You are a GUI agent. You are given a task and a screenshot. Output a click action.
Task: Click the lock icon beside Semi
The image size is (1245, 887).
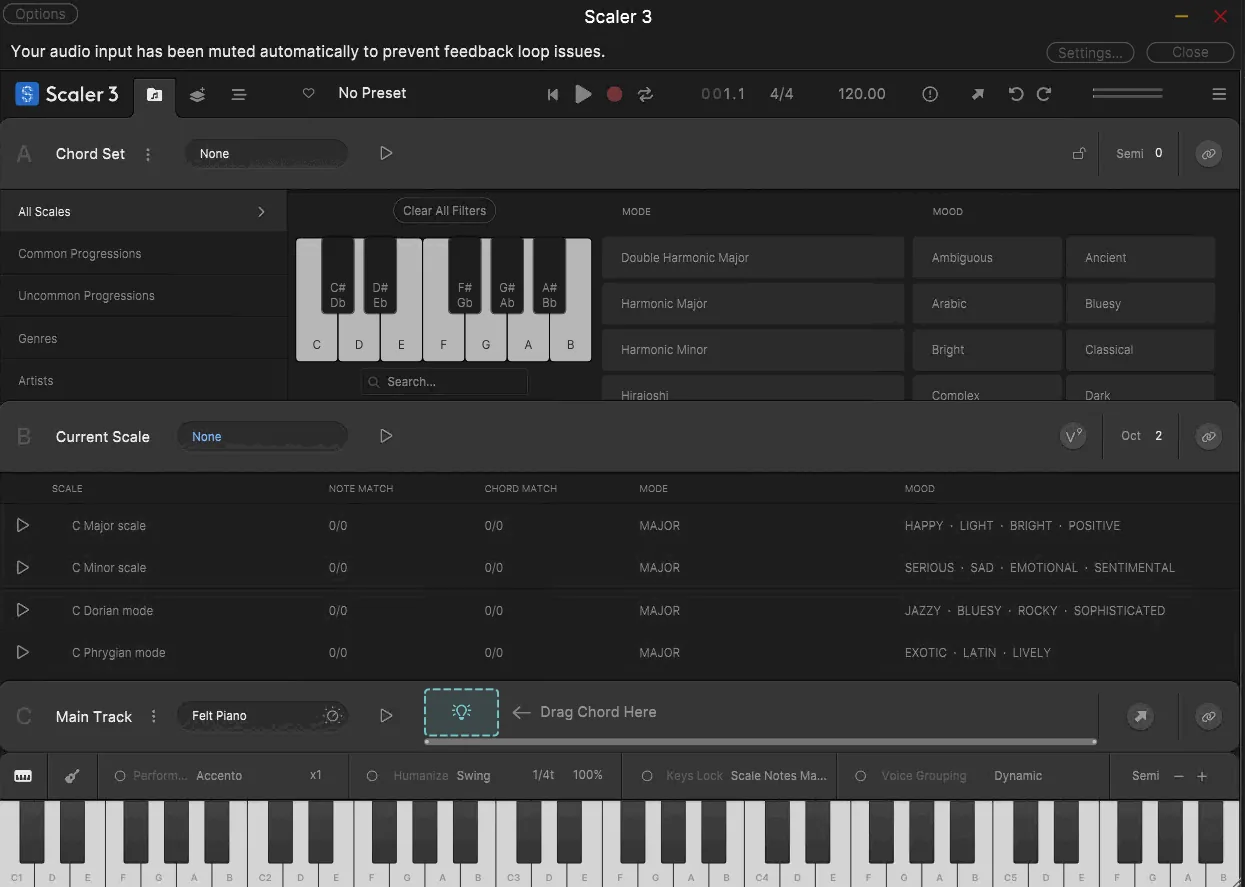click(x=1079, y=154)
